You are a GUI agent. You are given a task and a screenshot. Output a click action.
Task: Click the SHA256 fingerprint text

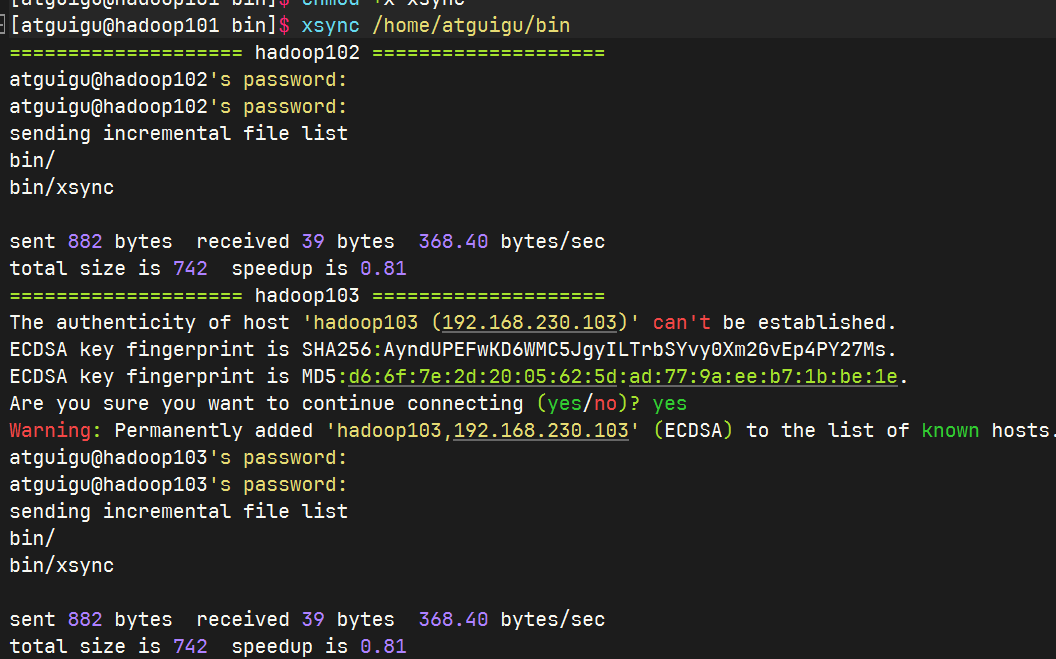point(599,350)
